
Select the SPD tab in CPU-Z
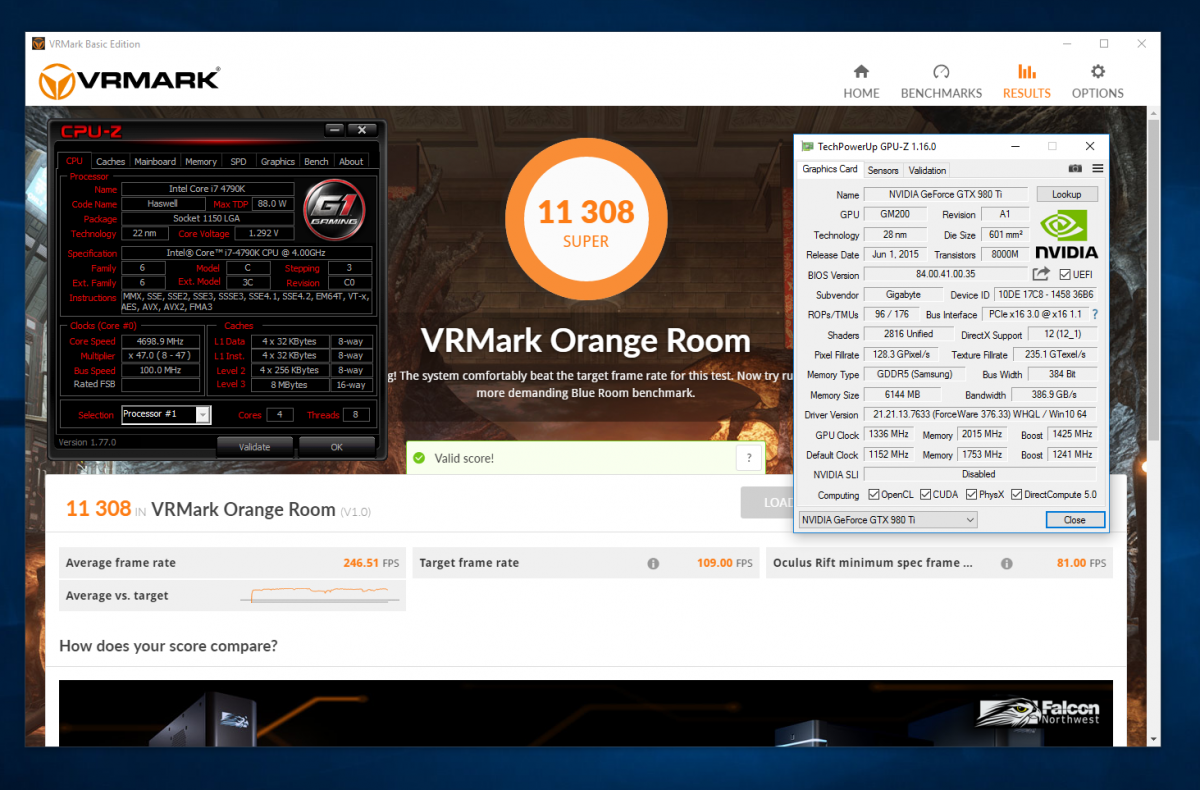click(x=238, y=161)
